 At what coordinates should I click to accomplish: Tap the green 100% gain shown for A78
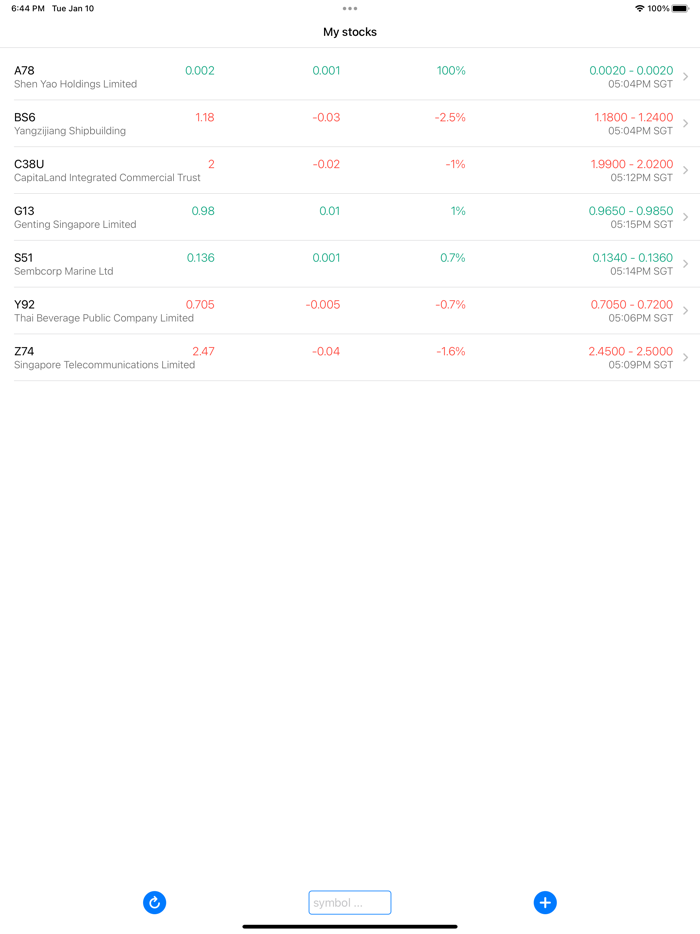point(449,70)
